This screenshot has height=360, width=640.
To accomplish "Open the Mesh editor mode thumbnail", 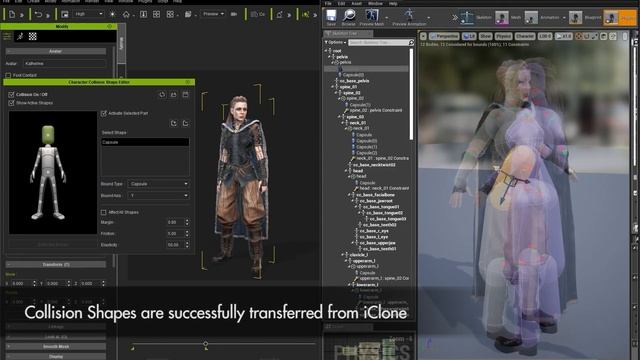I will pyautogui.click(x=502, y=18).
